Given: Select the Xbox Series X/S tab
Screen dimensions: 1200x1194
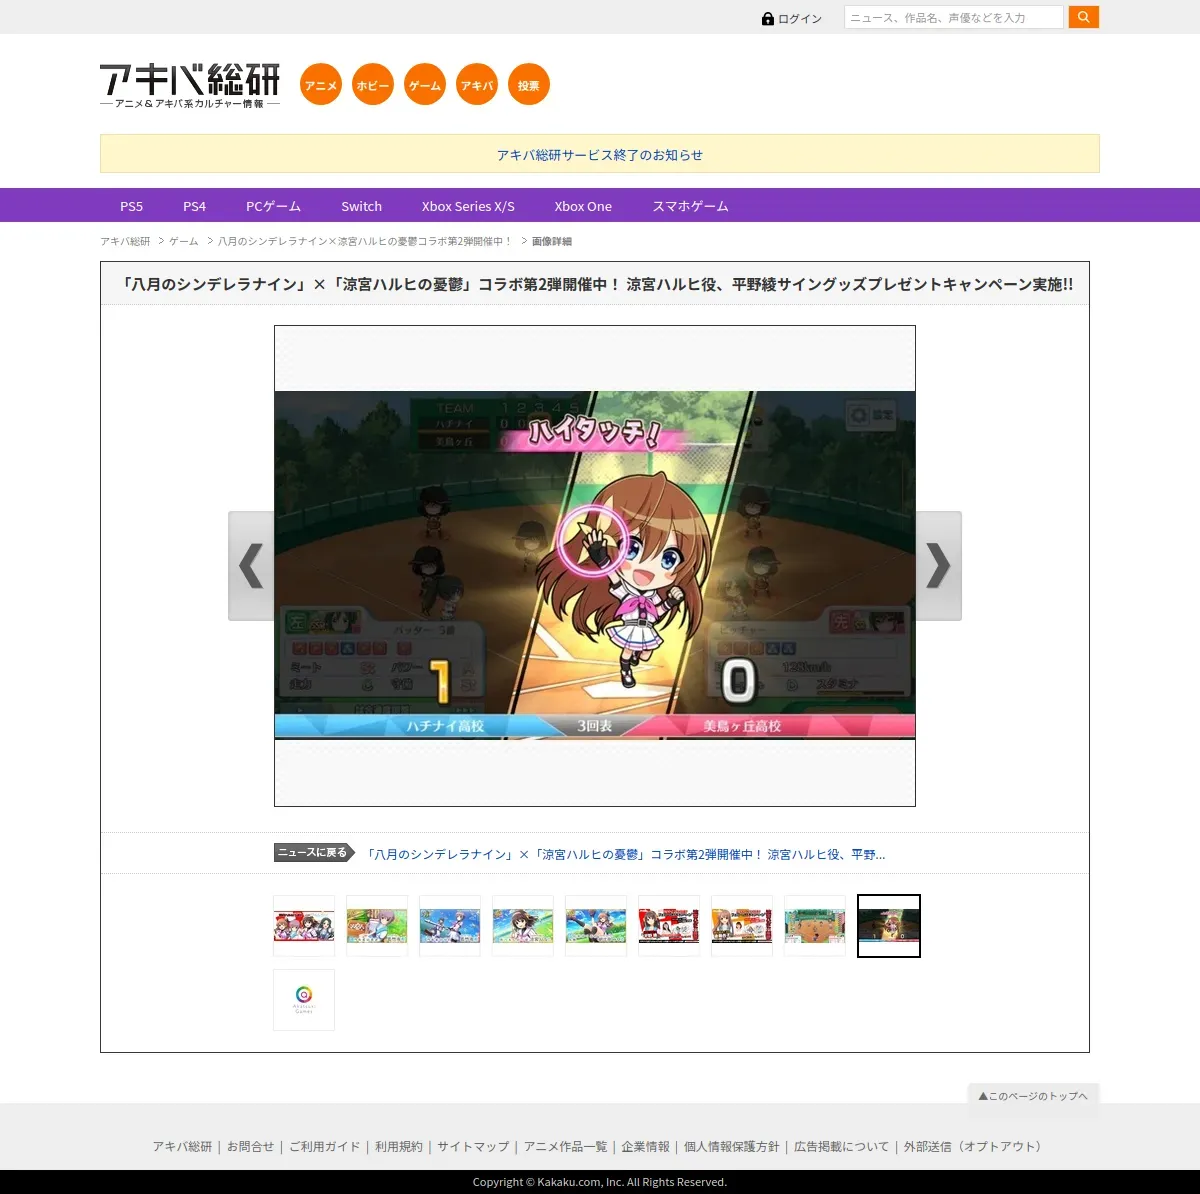Looking at the screenshot, I should click(x=468, y=206).
